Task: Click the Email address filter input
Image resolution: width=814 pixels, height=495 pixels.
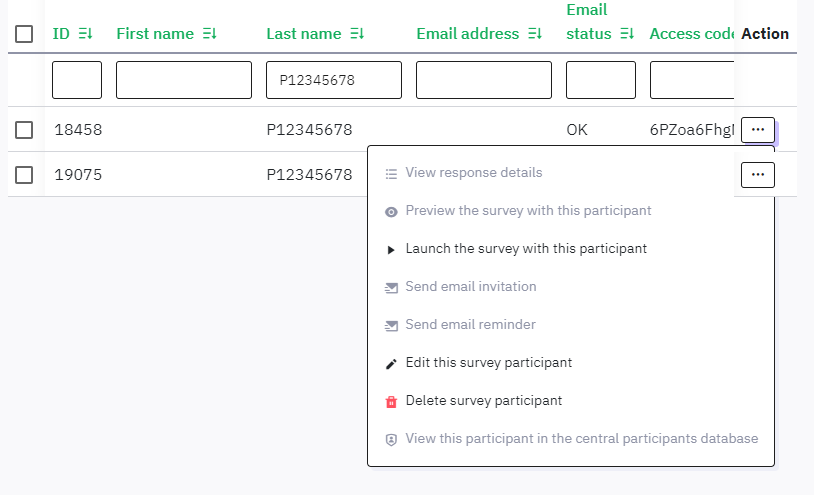Action: 484,80
